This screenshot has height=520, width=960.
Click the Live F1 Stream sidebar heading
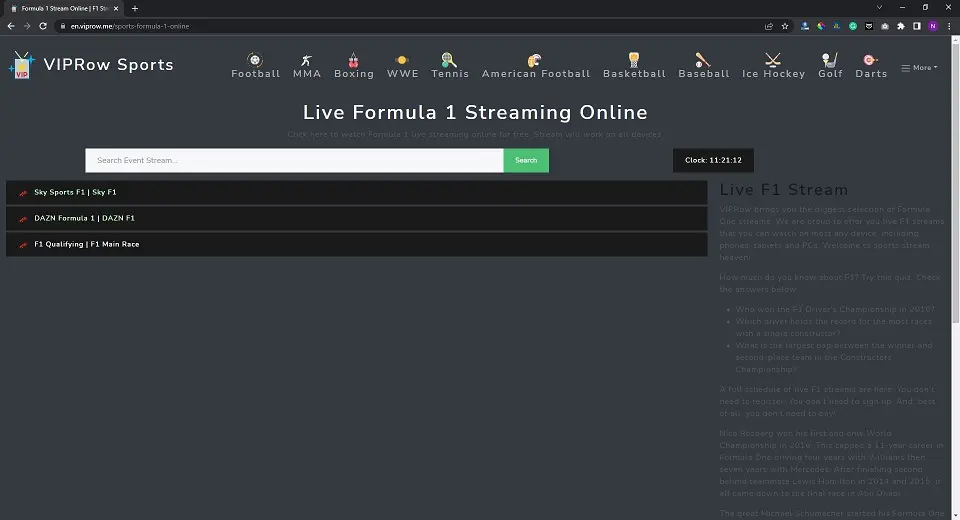784,190
